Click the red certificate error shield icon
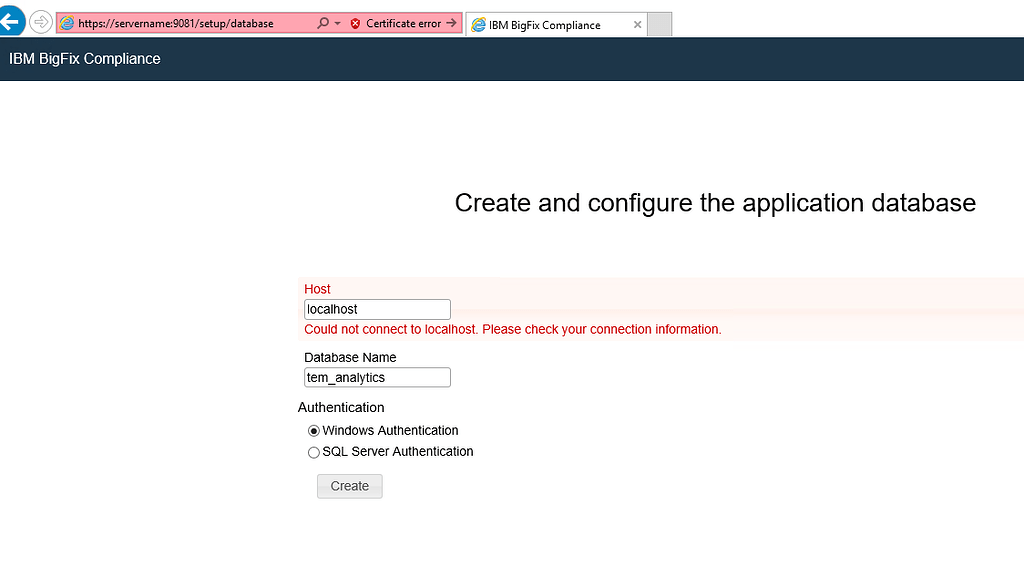This screenshot has width=1024, height=567. 355,24
